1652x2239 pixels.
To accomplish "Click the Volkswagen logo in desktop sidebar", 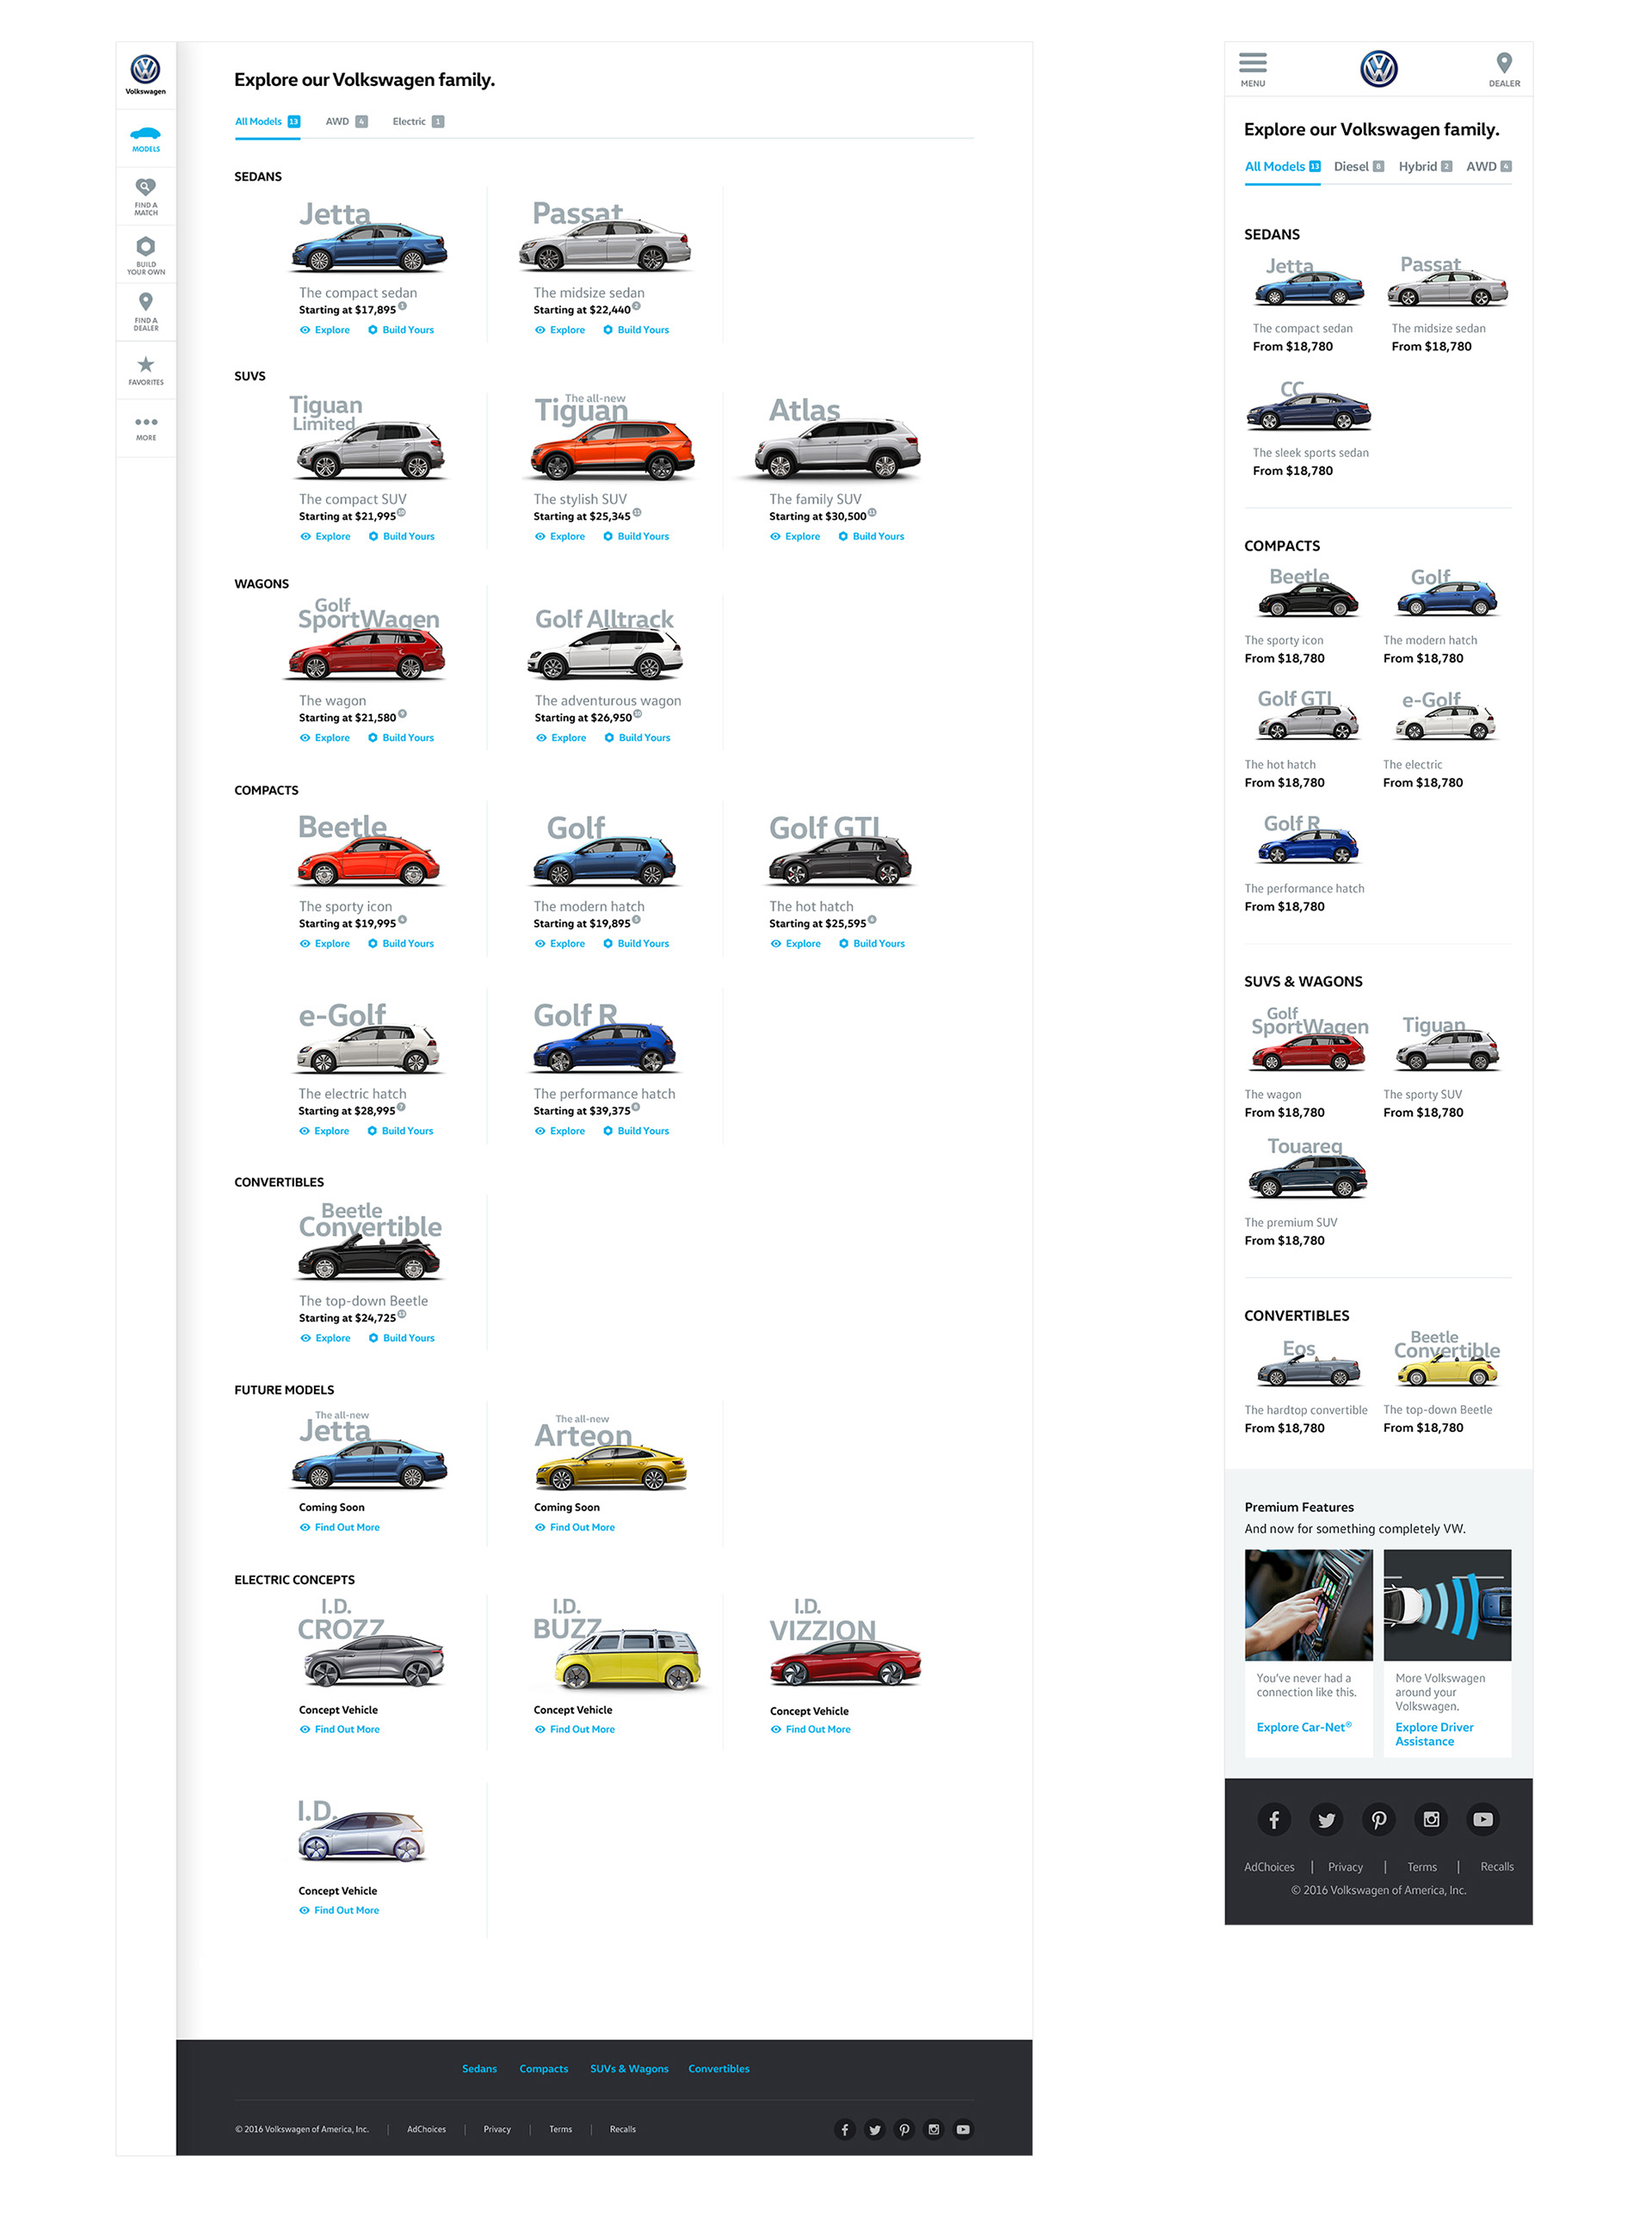I will (x=146, y=75).
